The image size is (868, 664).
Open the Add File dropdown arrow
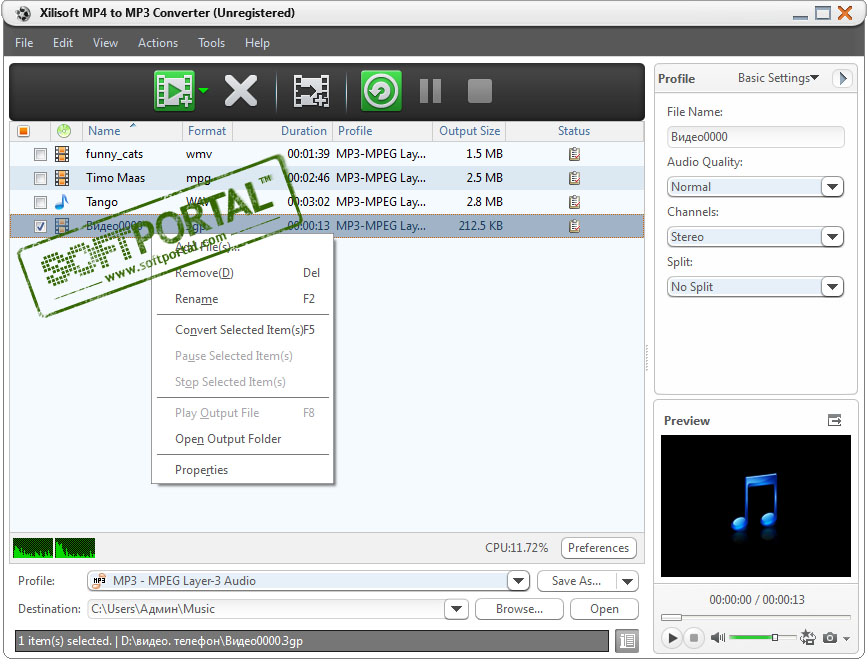point(204,90)
